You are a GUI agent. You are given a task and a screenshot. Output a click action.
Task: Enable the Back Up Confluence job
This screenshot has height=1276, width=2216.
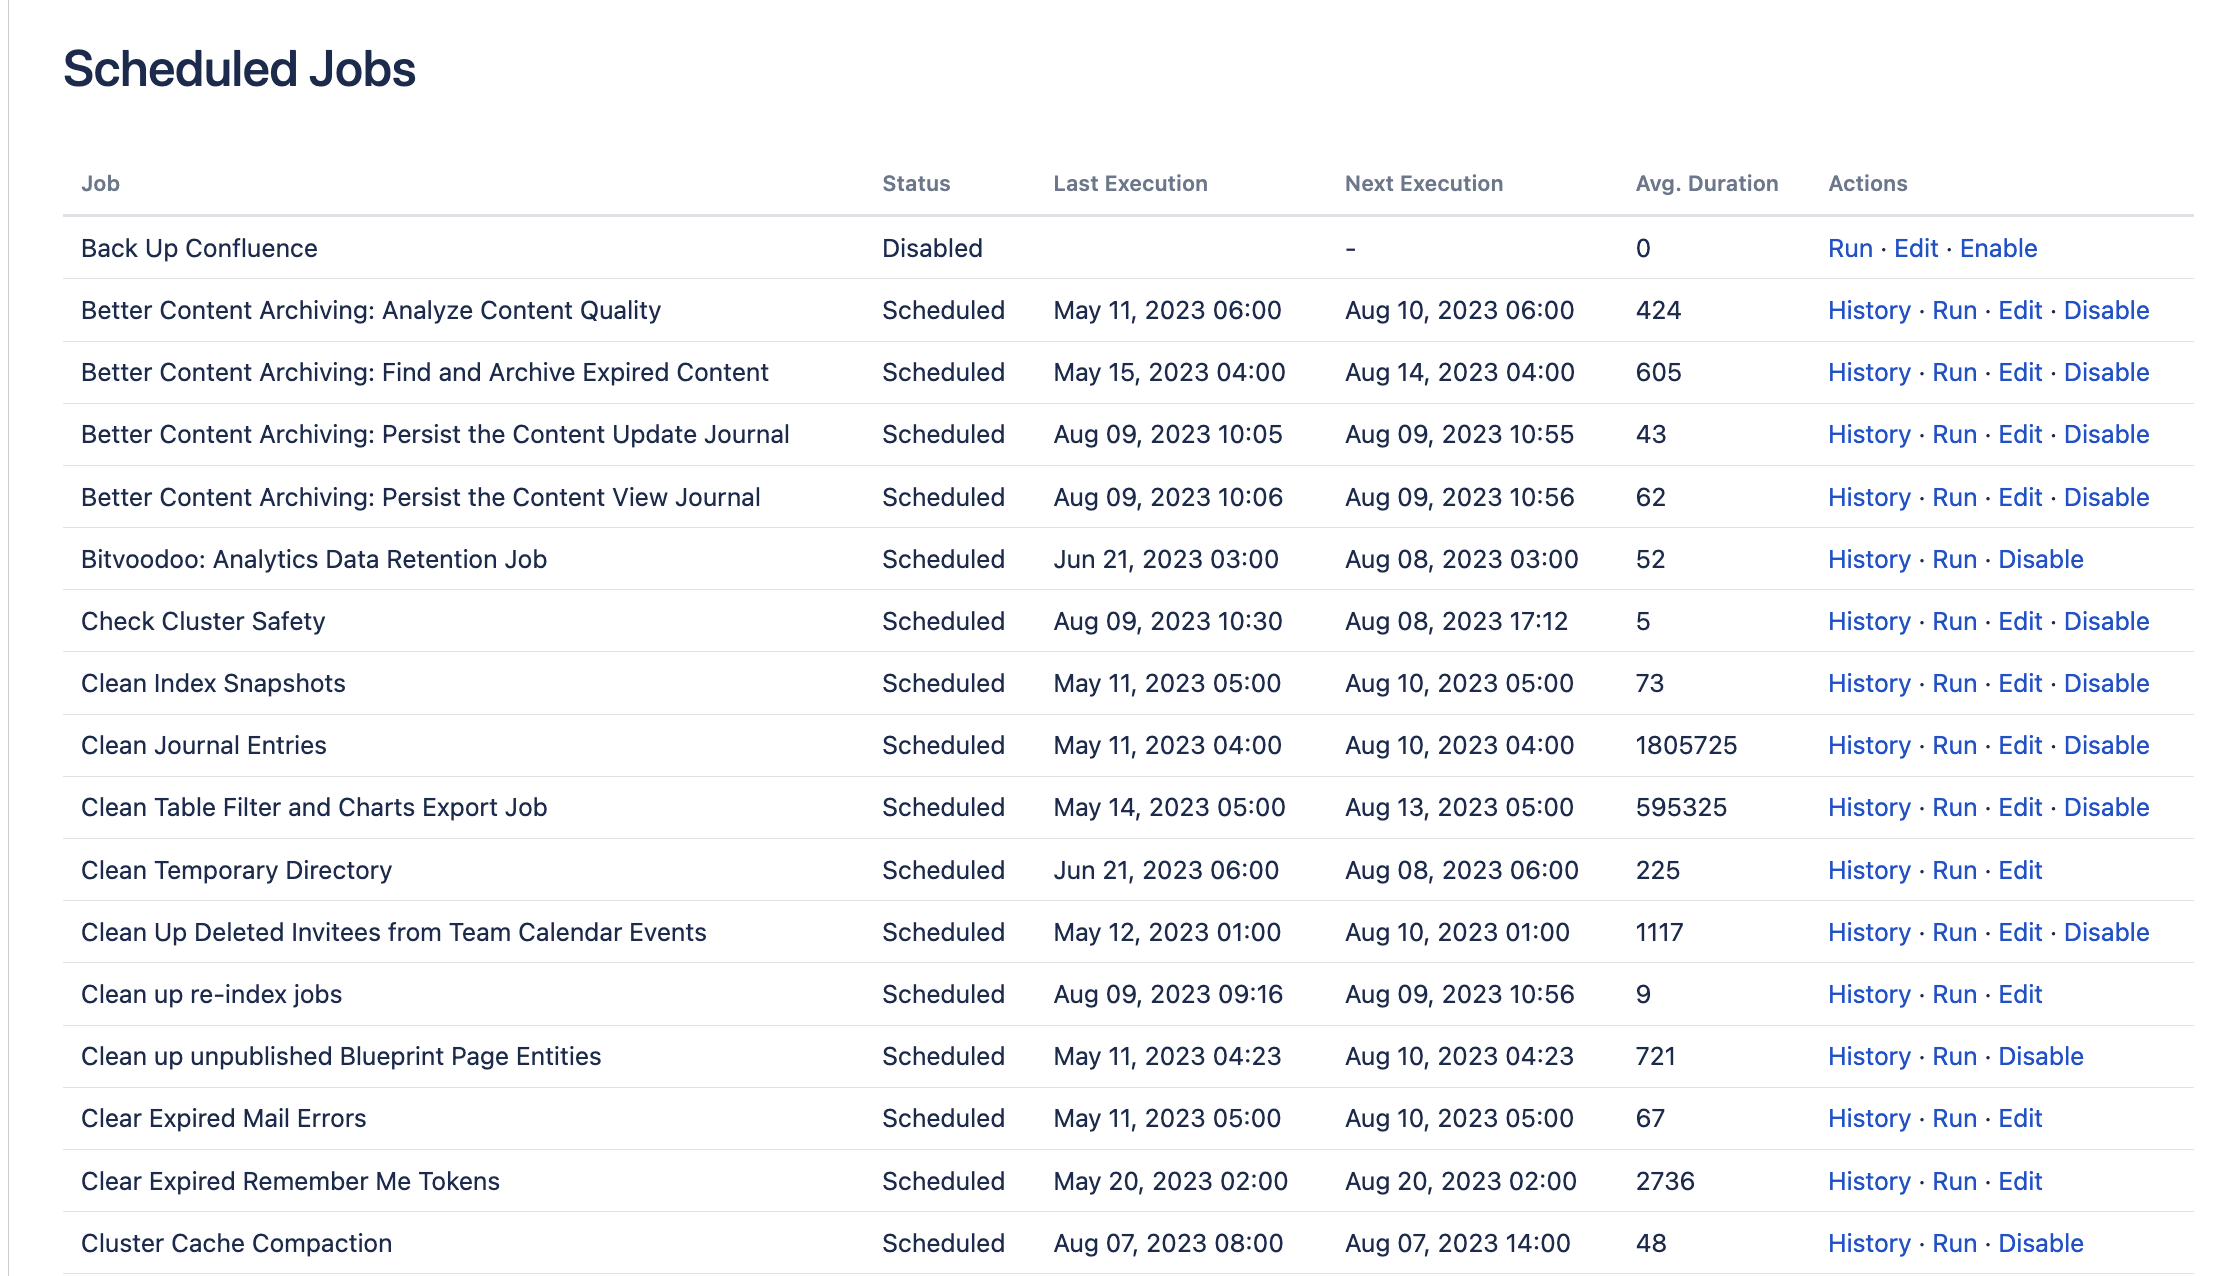(1998, 248)
